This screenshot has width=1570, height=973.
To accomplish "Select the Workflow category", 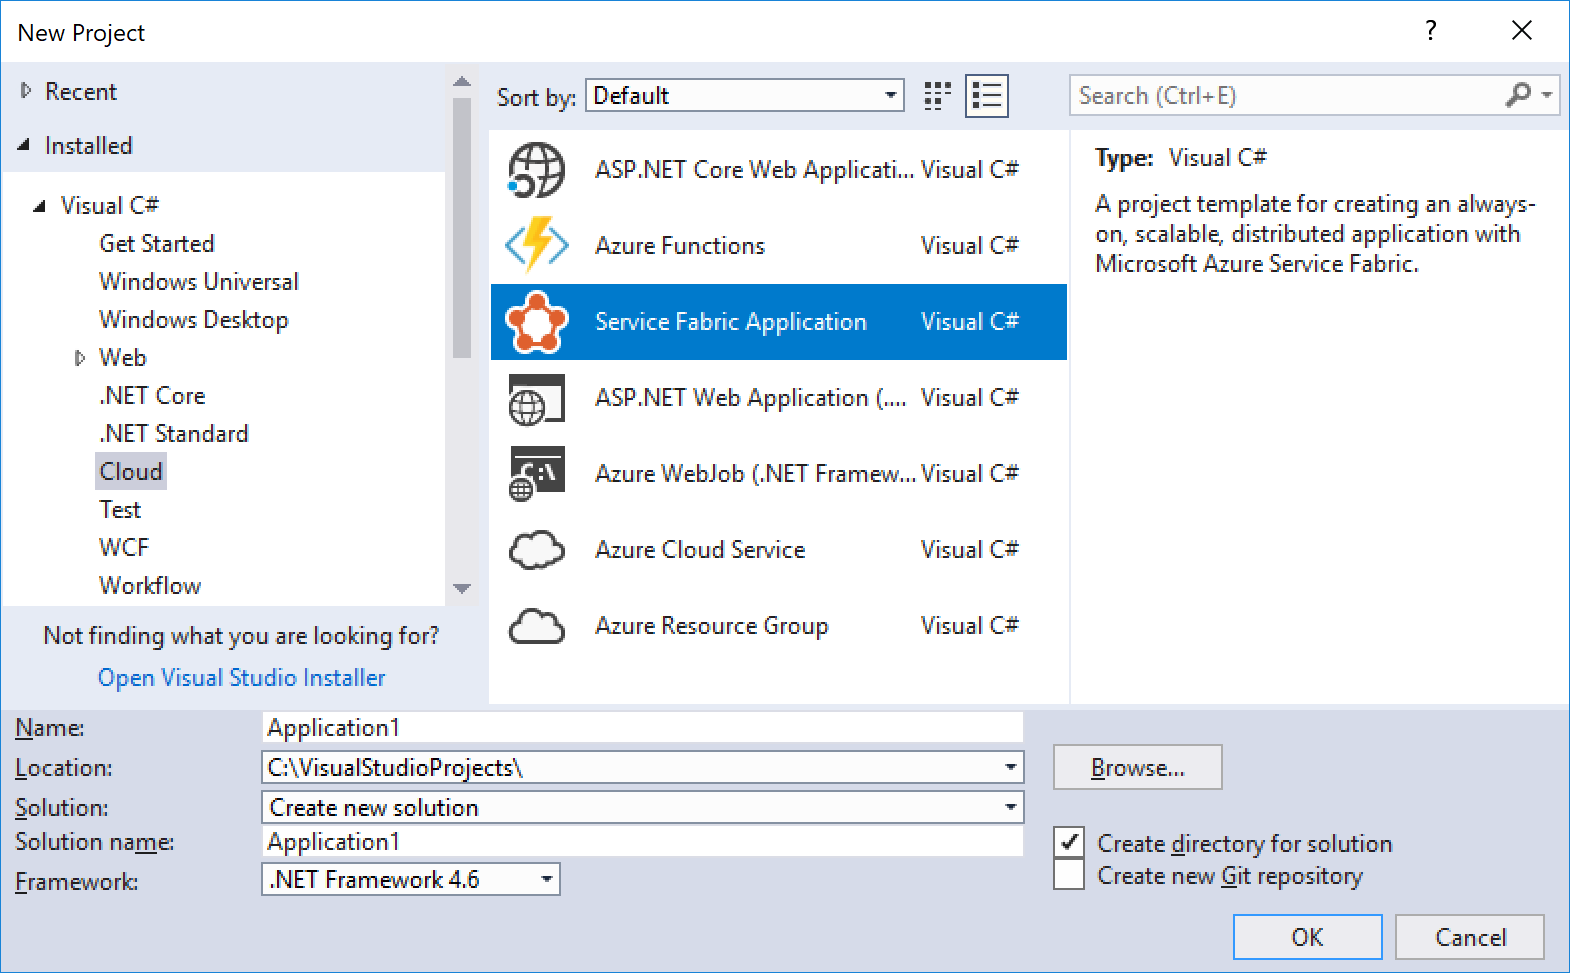I will point(150,586).
